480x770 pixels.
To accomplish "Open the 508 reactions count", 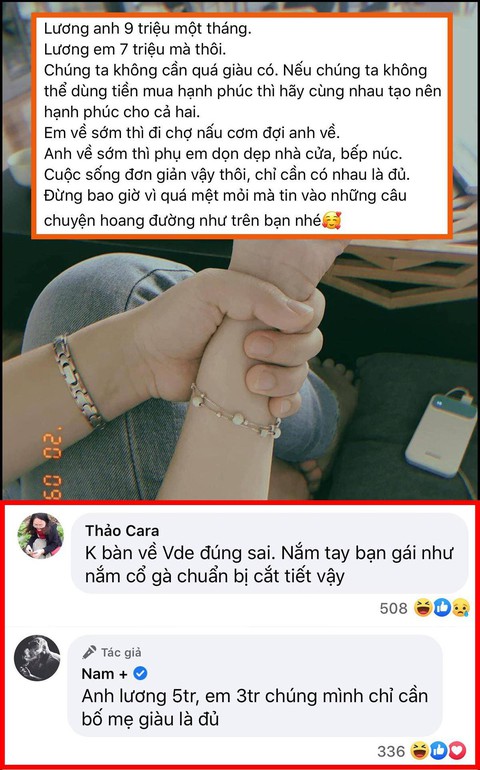I will 394,608.
